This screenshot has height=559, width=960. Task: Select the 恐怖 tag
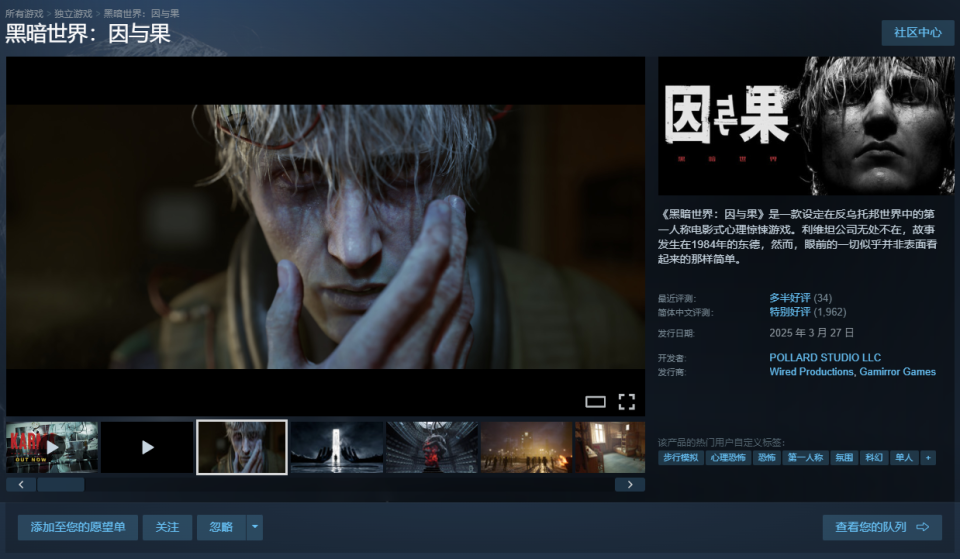click(x=767, y=457)
